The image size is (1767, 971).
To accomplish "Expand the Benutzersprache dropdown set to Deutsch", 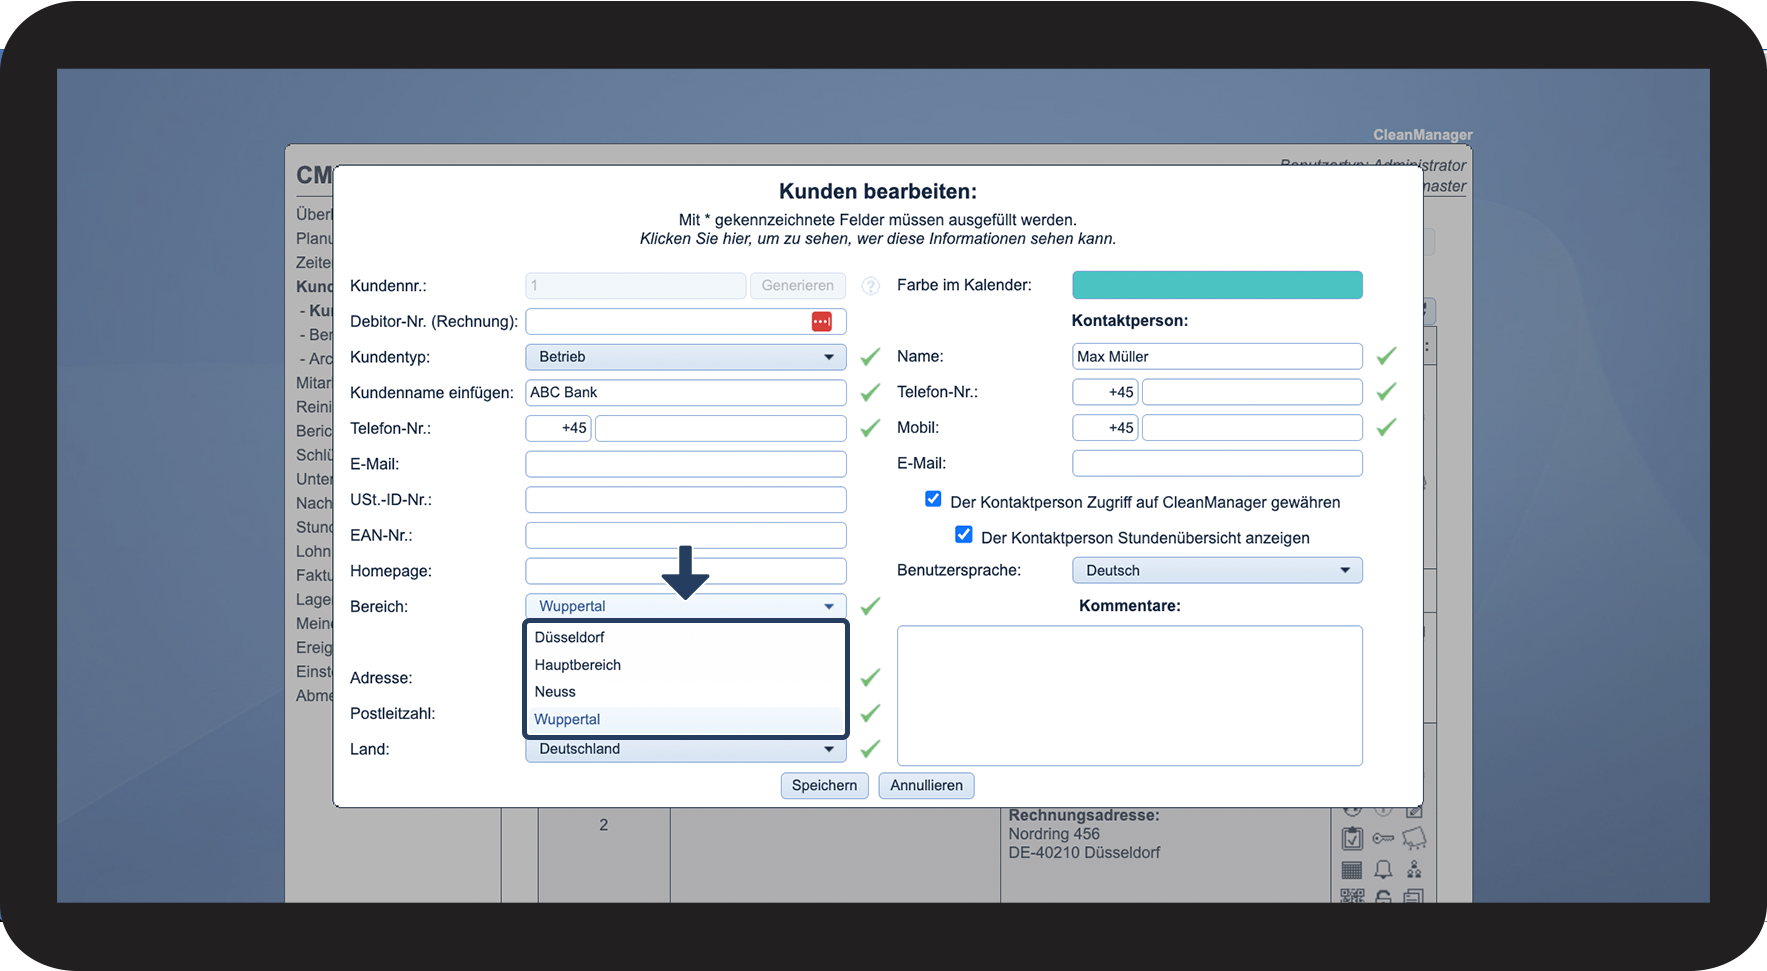I will 1217,570.
